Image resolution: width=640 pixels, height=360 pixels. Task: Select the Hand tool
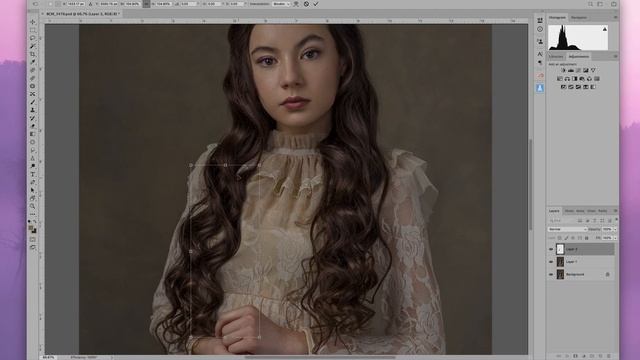click(x=33, y=198)
